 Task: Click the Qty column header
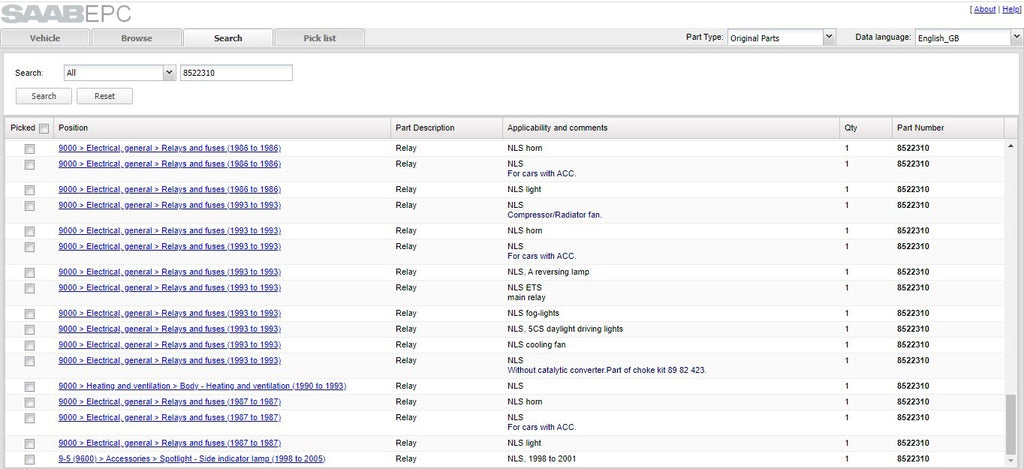coord(866,128)
